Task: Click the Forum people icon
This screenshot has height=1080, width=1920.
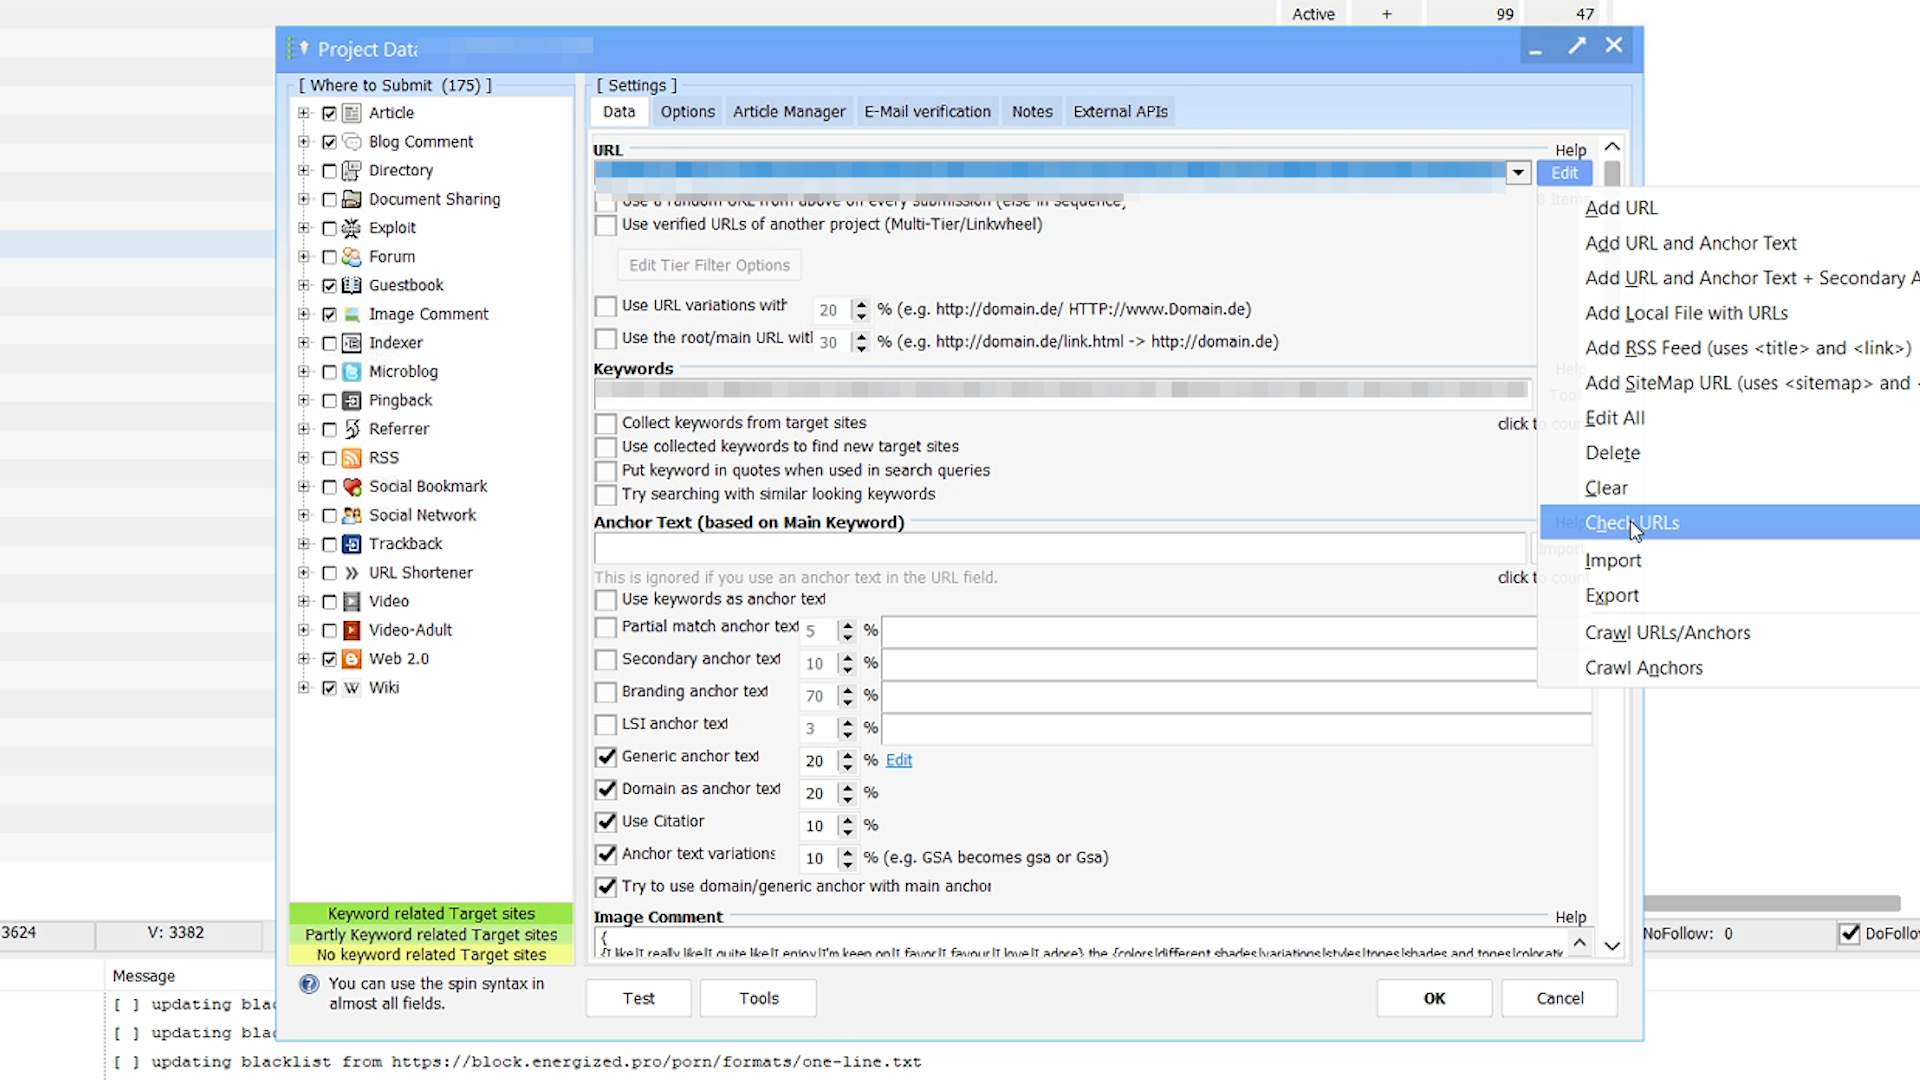Action: (x=352, y=257)
